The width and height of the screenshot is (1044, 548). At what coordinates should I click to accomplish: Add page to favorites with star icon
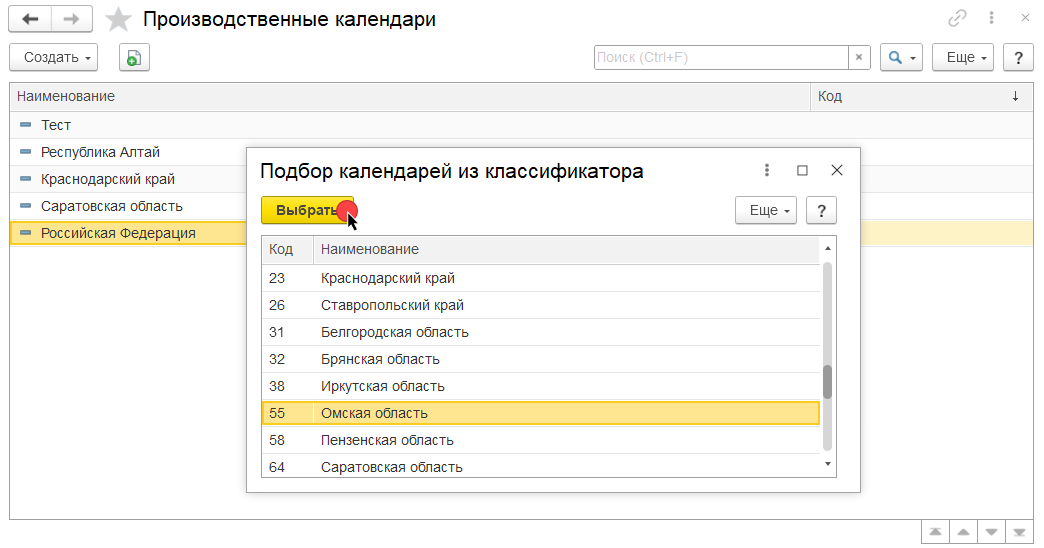pyautogui.click(x=118, y=19)
